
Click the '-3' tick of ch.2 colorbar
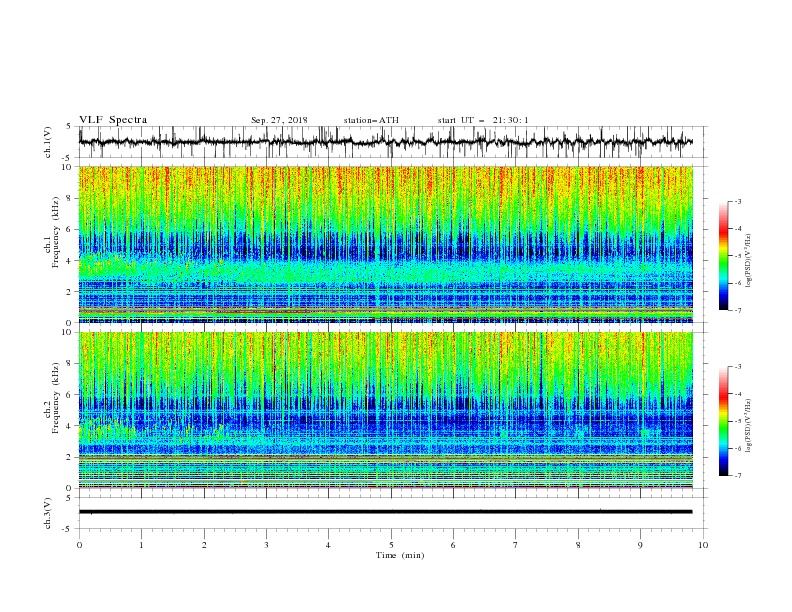[737, 367]
